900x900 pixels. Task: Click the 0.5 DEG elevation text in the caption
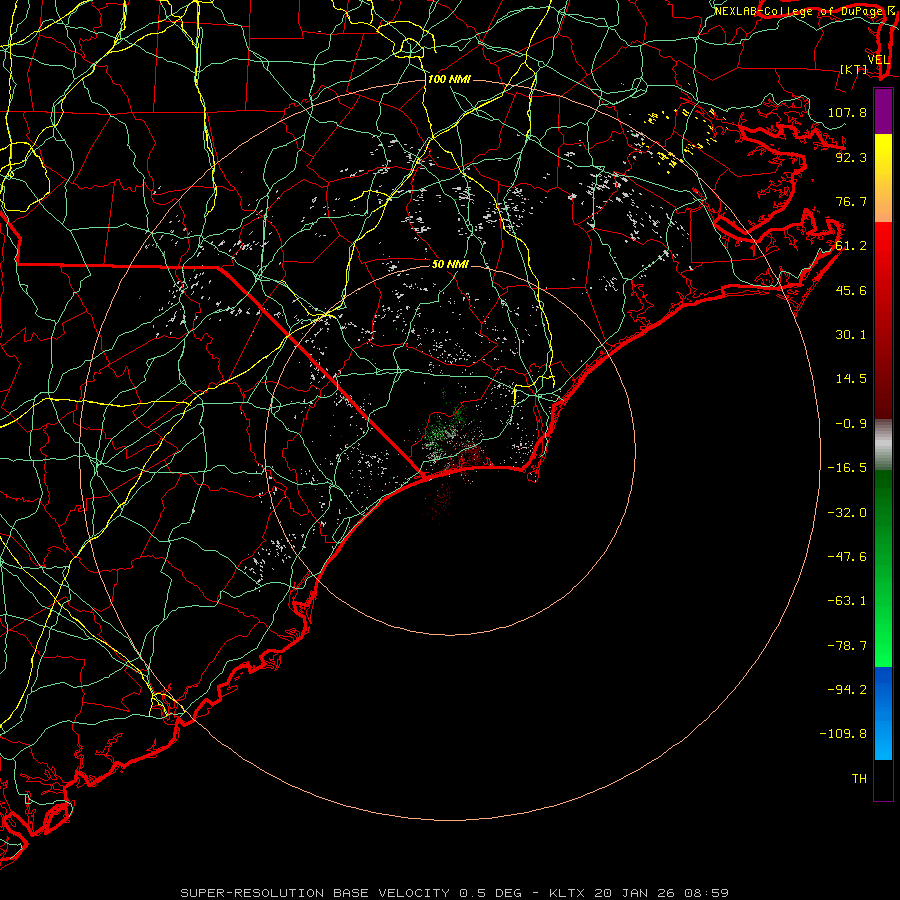pos(490,893)
